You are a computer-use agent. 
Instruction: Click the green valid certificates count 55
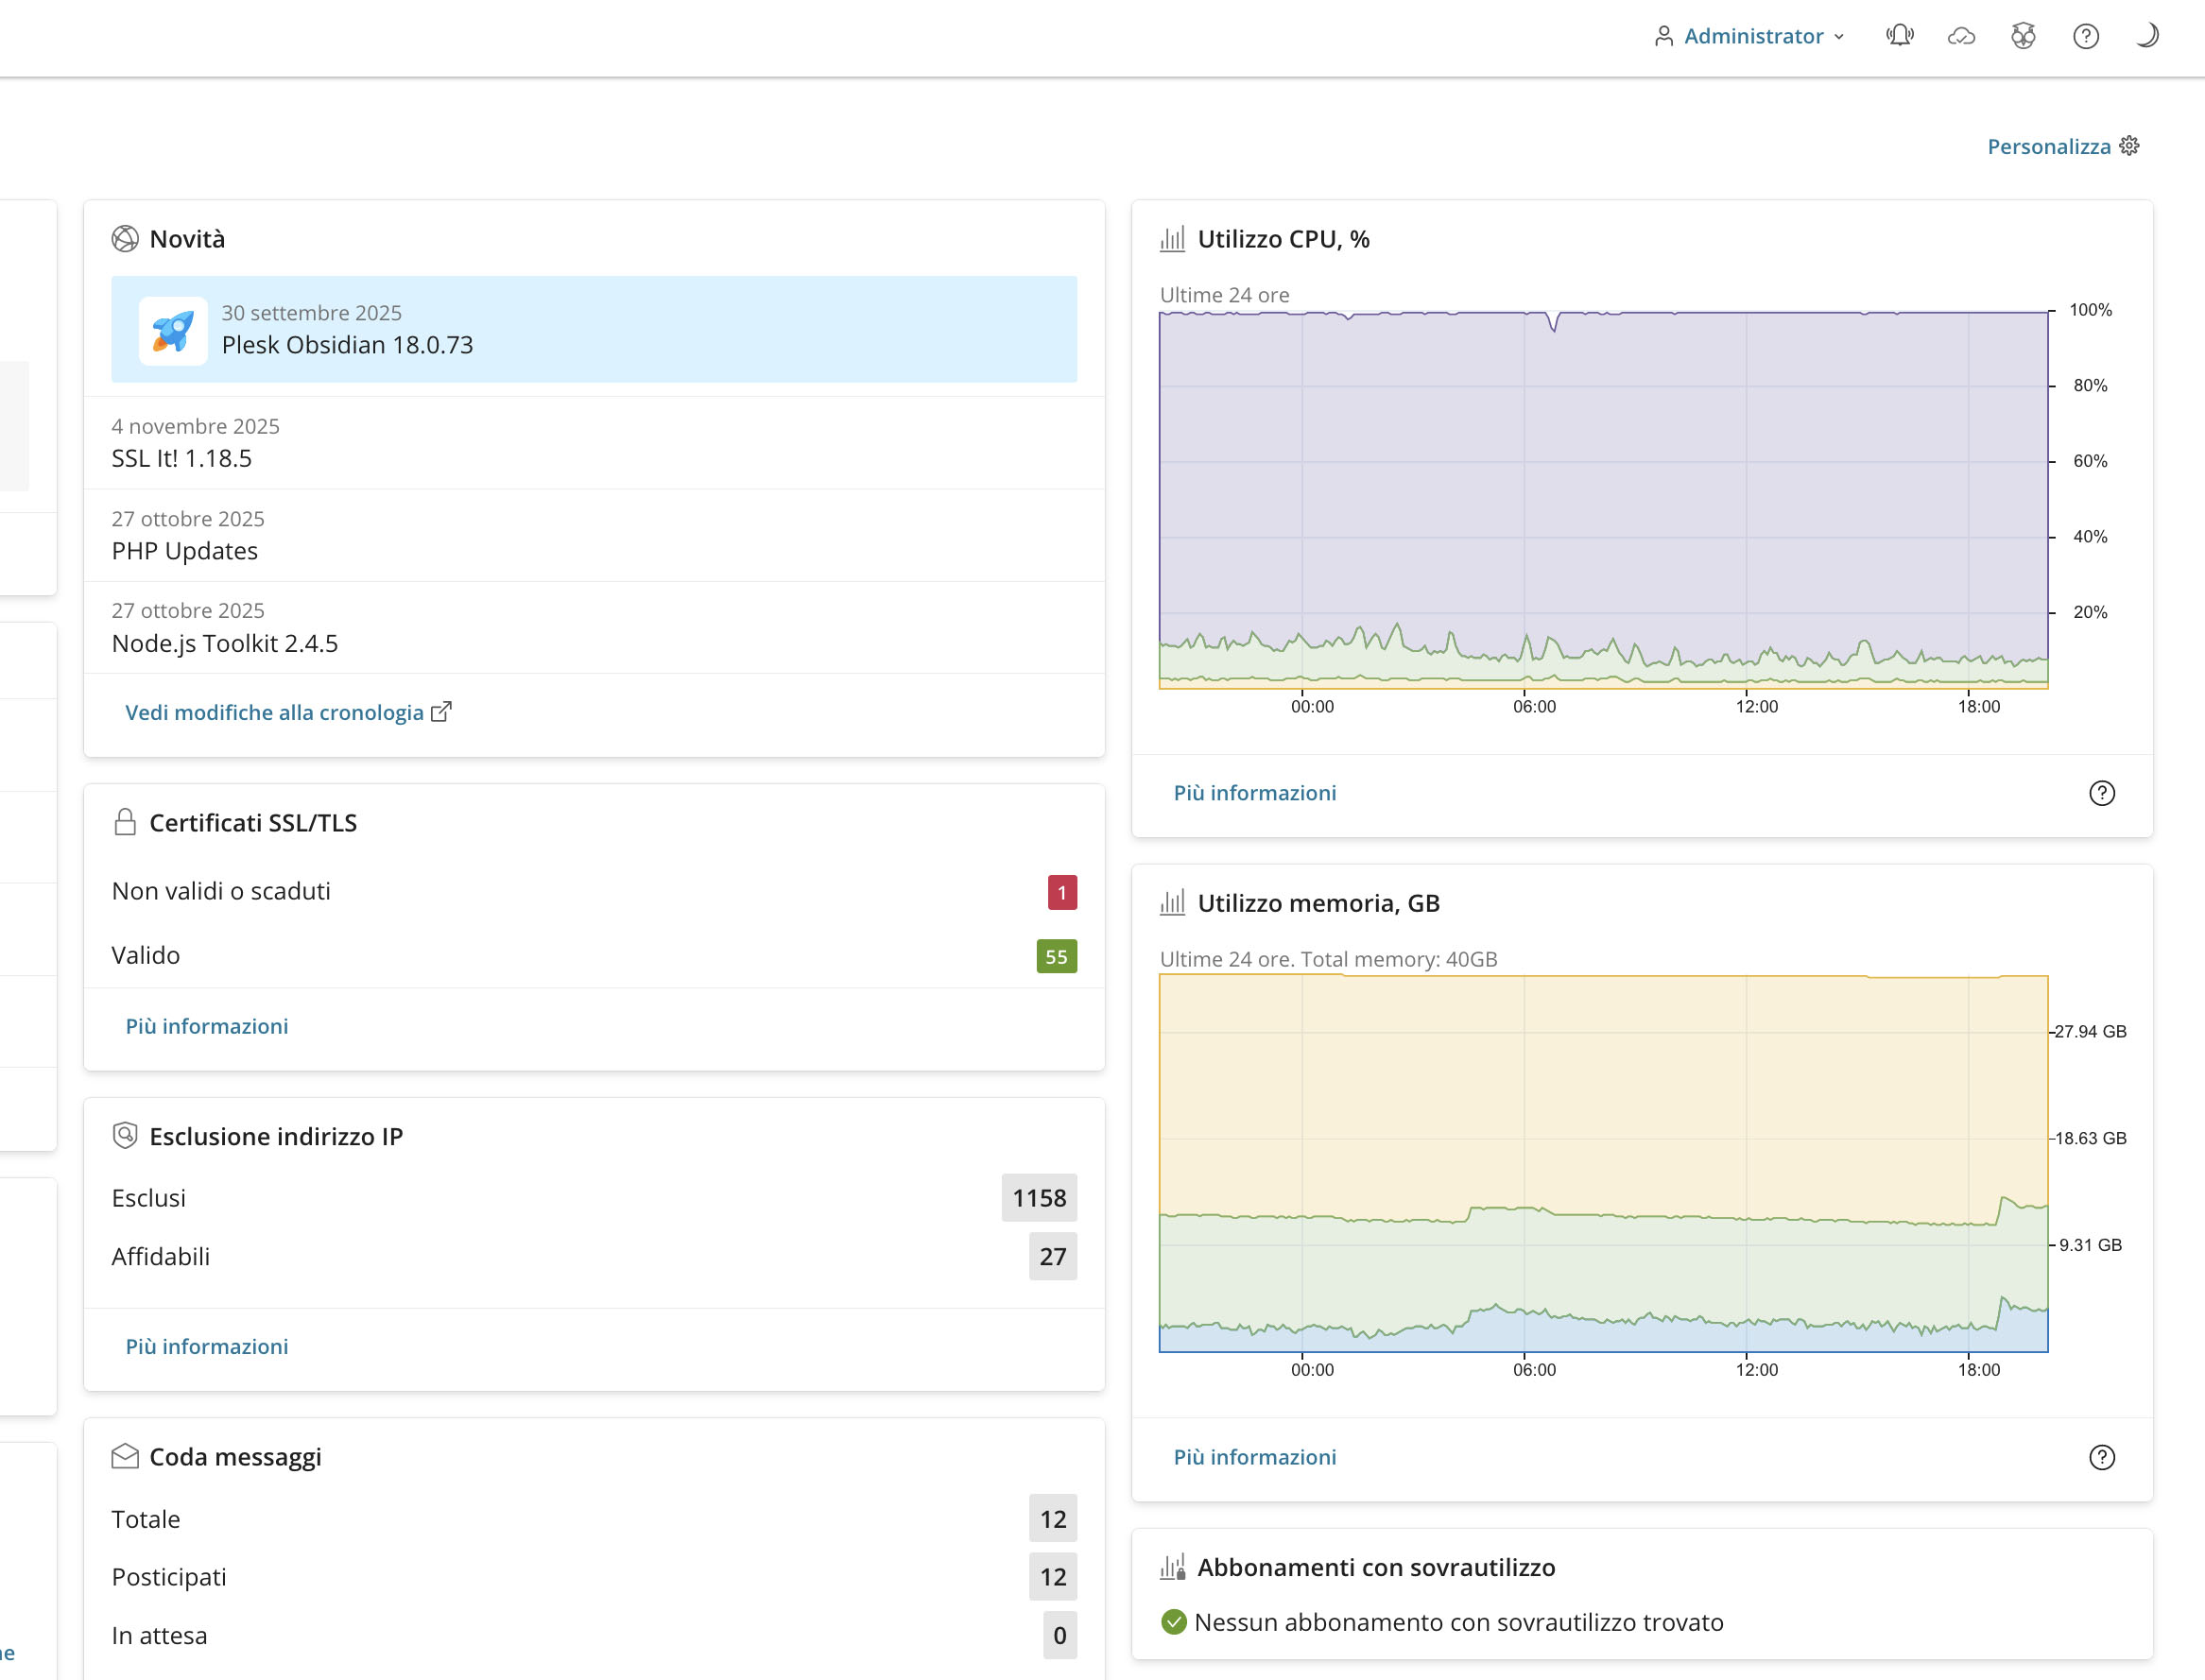click(x=1056, y=956)
